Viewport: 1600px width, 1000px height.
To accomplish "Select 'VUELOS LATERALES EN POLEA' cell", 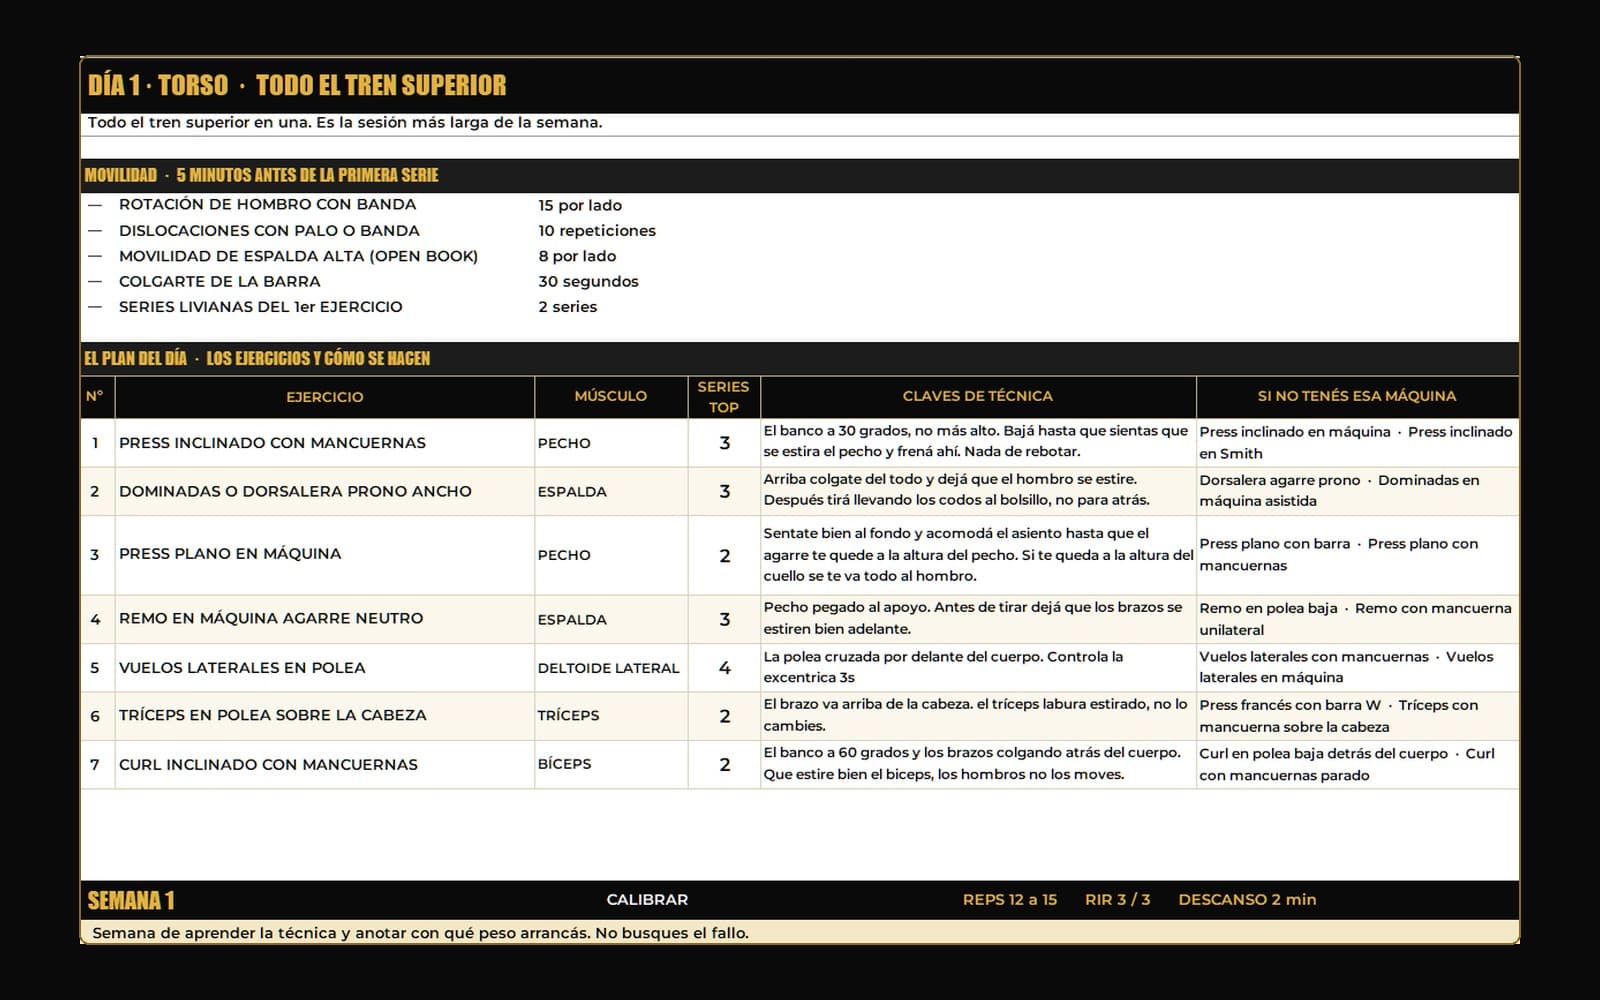I will [x=325, y=667].
